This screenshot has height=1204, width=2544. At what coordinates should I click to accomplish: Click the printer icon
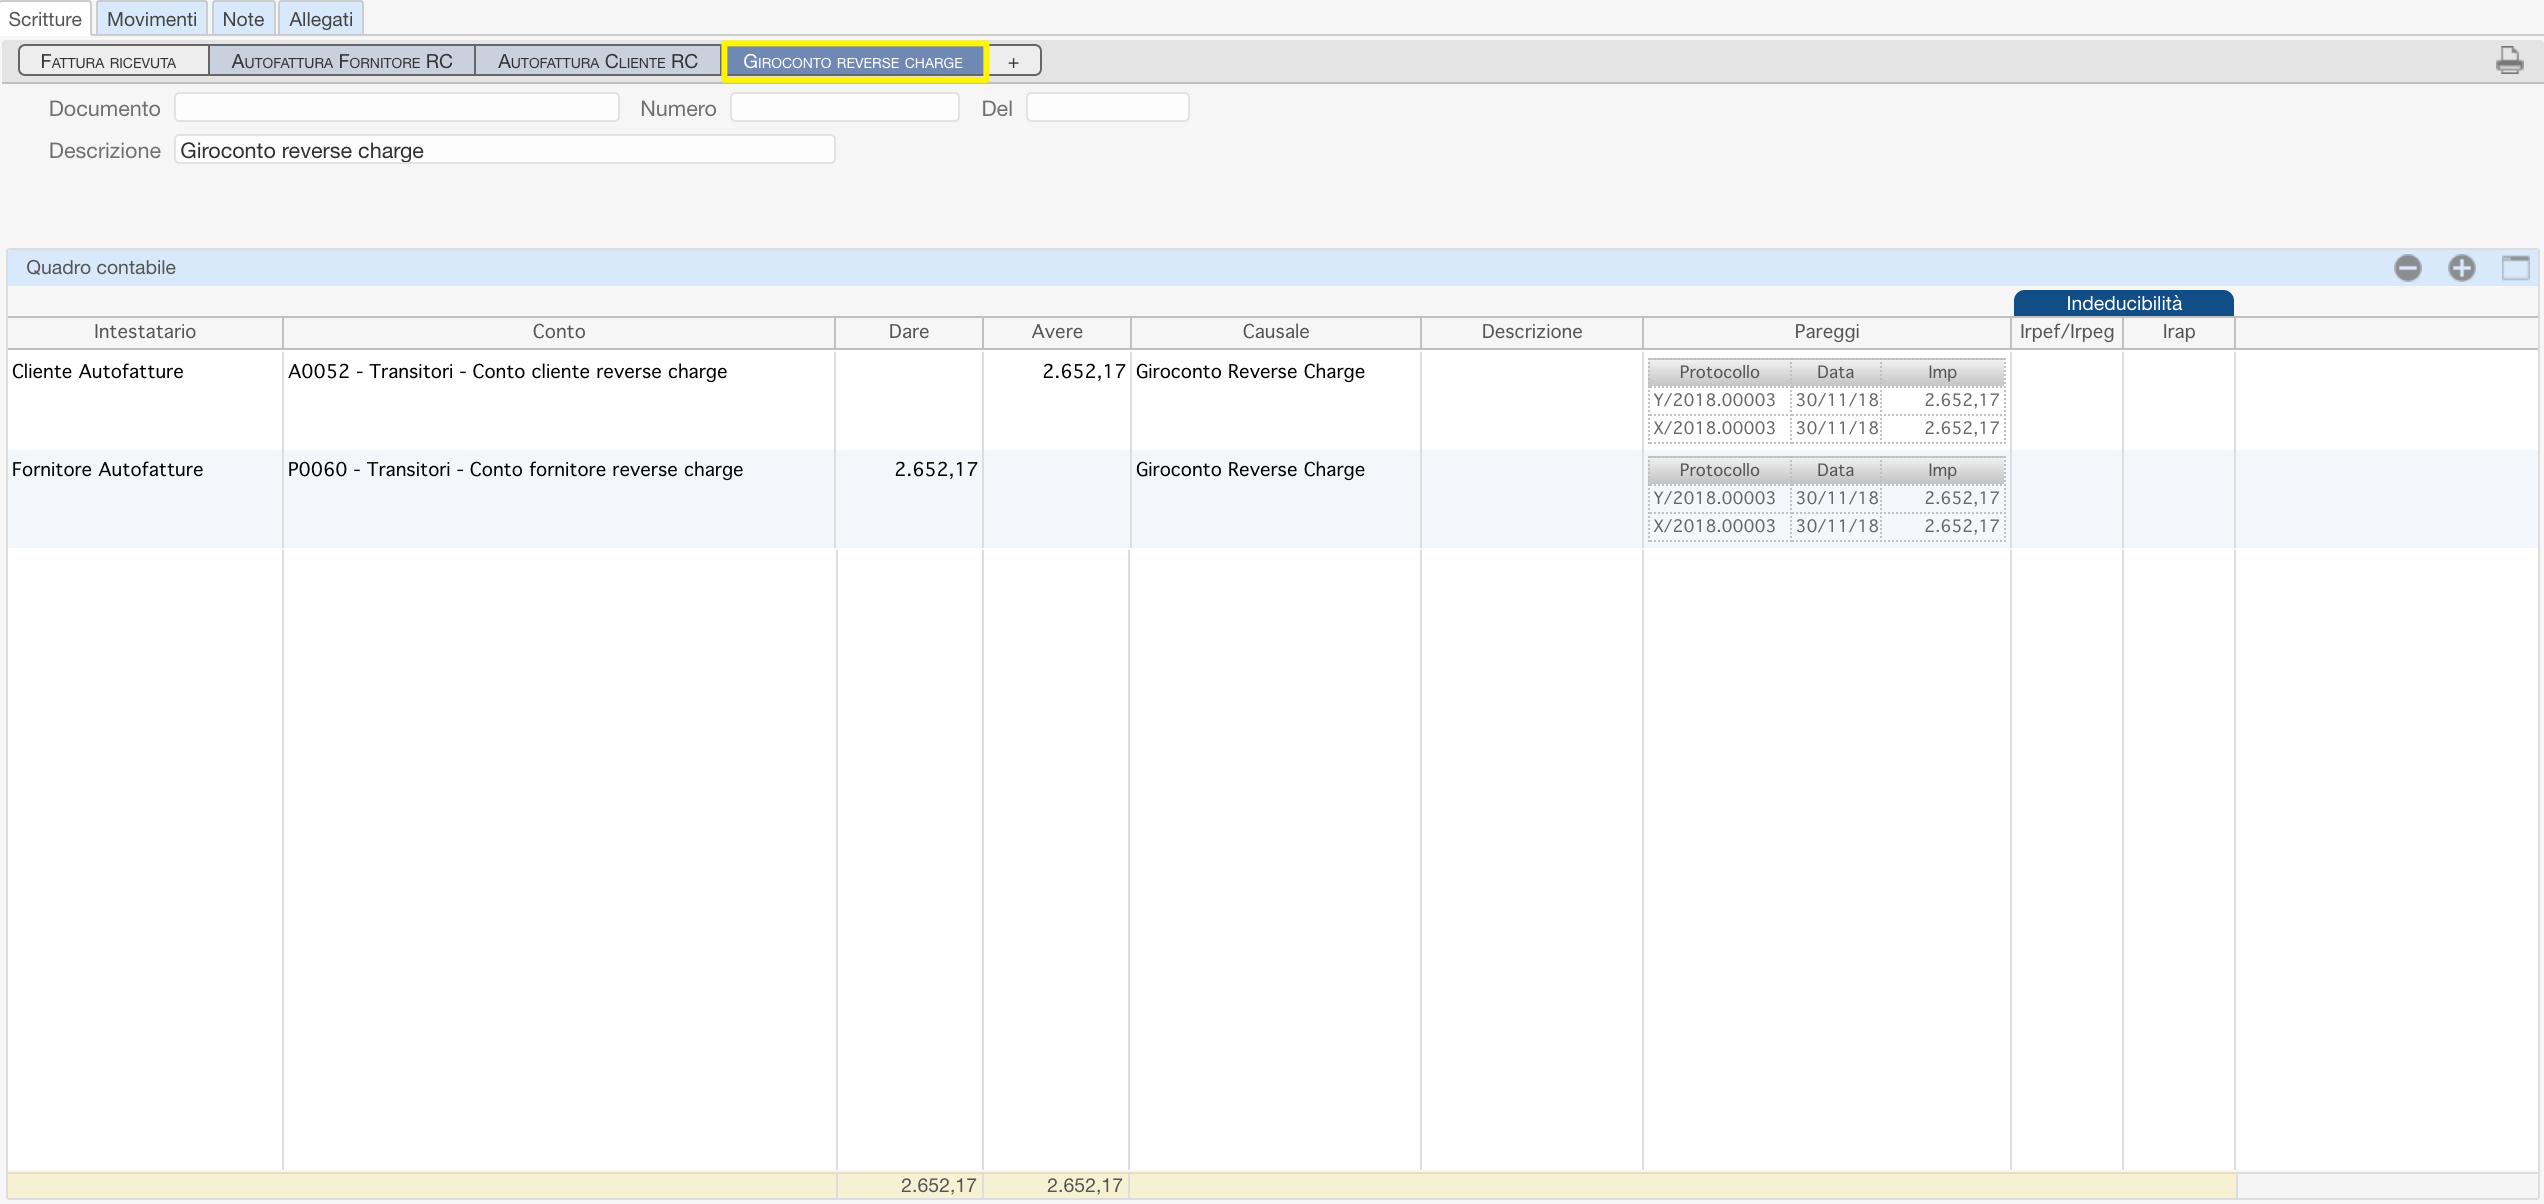point(2509,61)
